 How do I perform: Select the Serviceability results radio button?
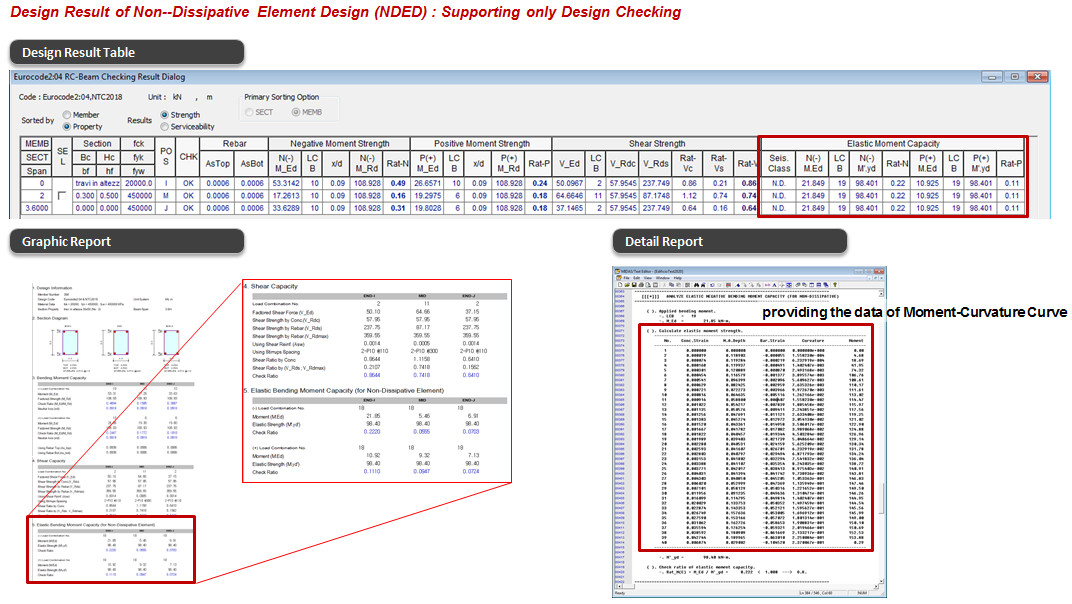(164, 127)
